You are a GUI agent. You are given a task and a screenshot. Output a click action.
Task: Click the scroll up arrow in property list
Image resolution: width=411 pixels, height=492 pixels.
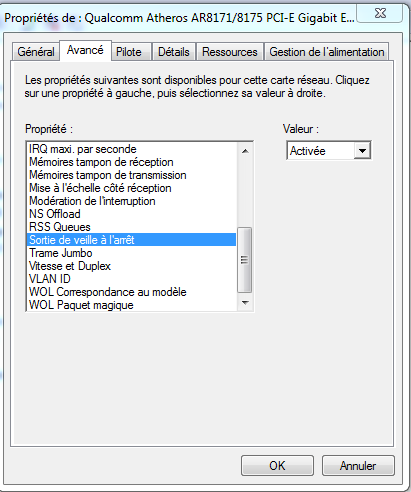pos(245,151)
